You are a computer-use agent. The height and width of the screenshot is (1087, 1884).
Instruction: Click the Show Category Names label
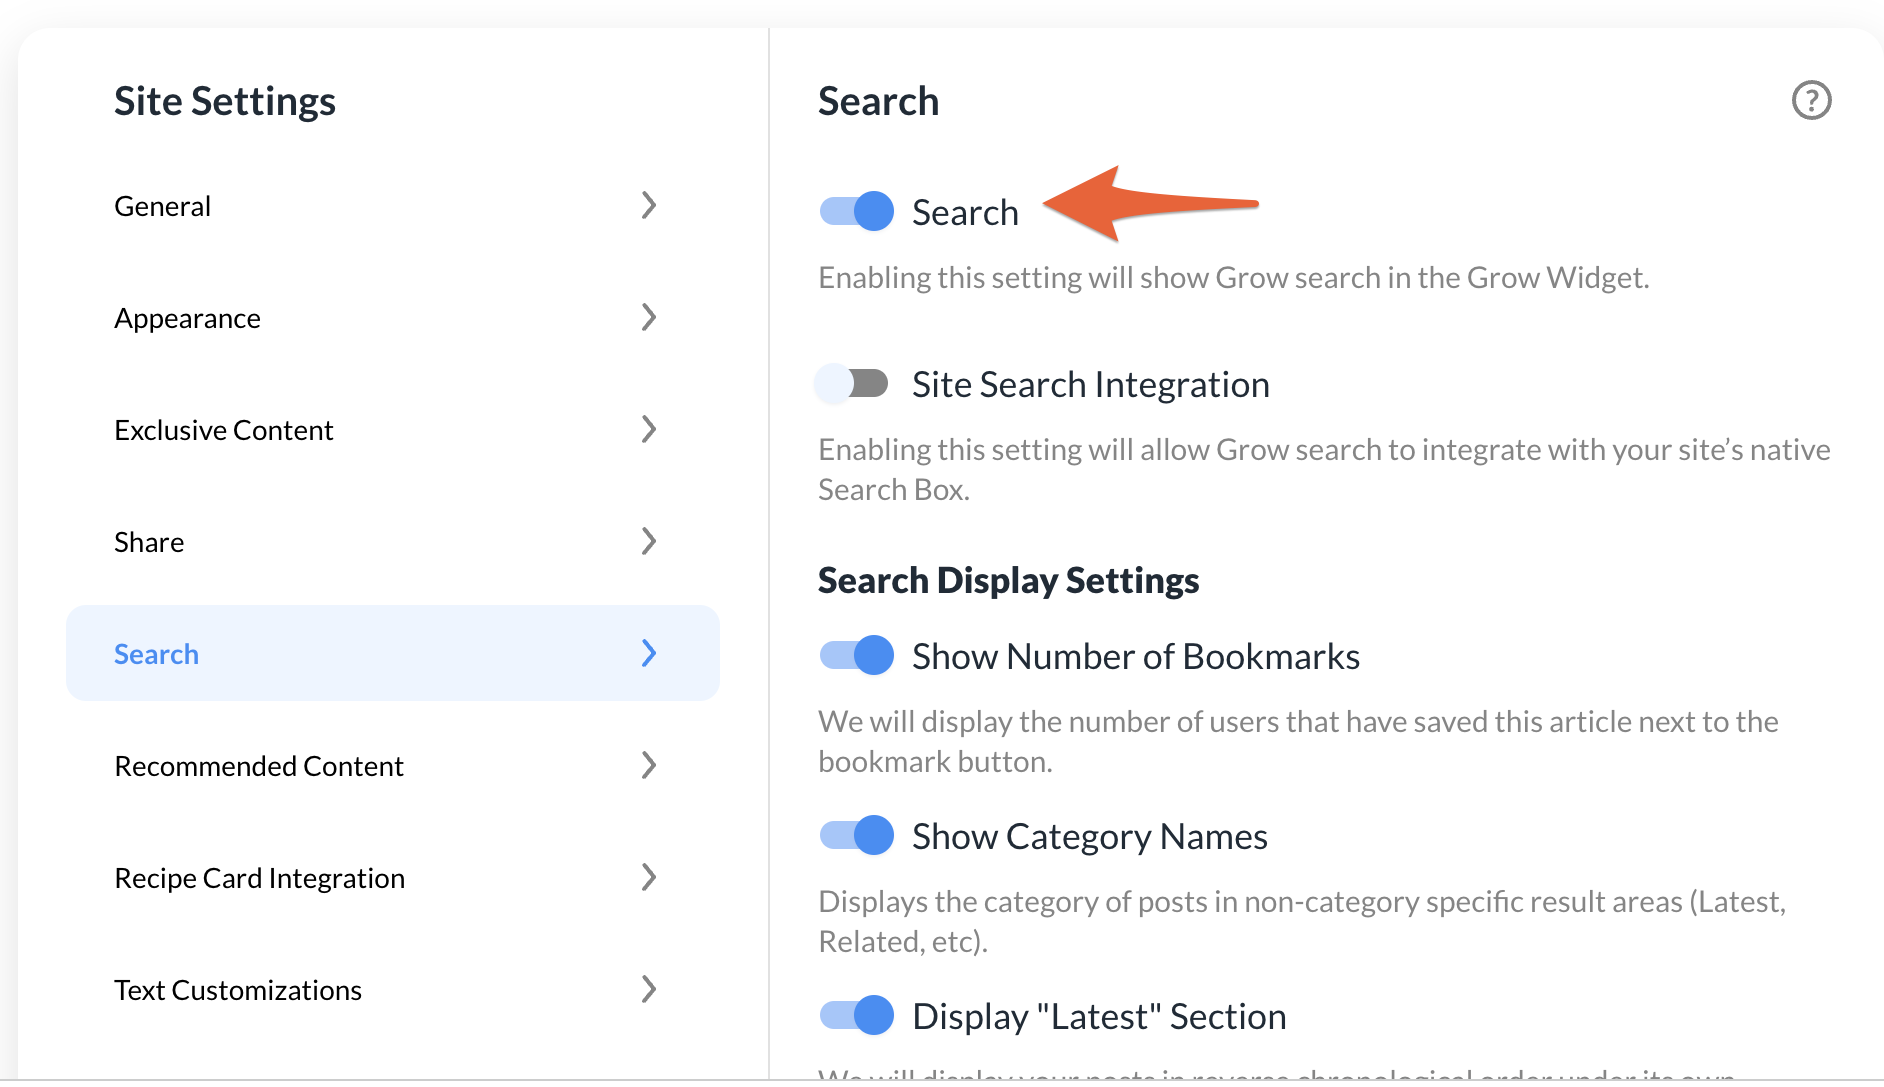pyautogui.click(x=1090, y=836)
